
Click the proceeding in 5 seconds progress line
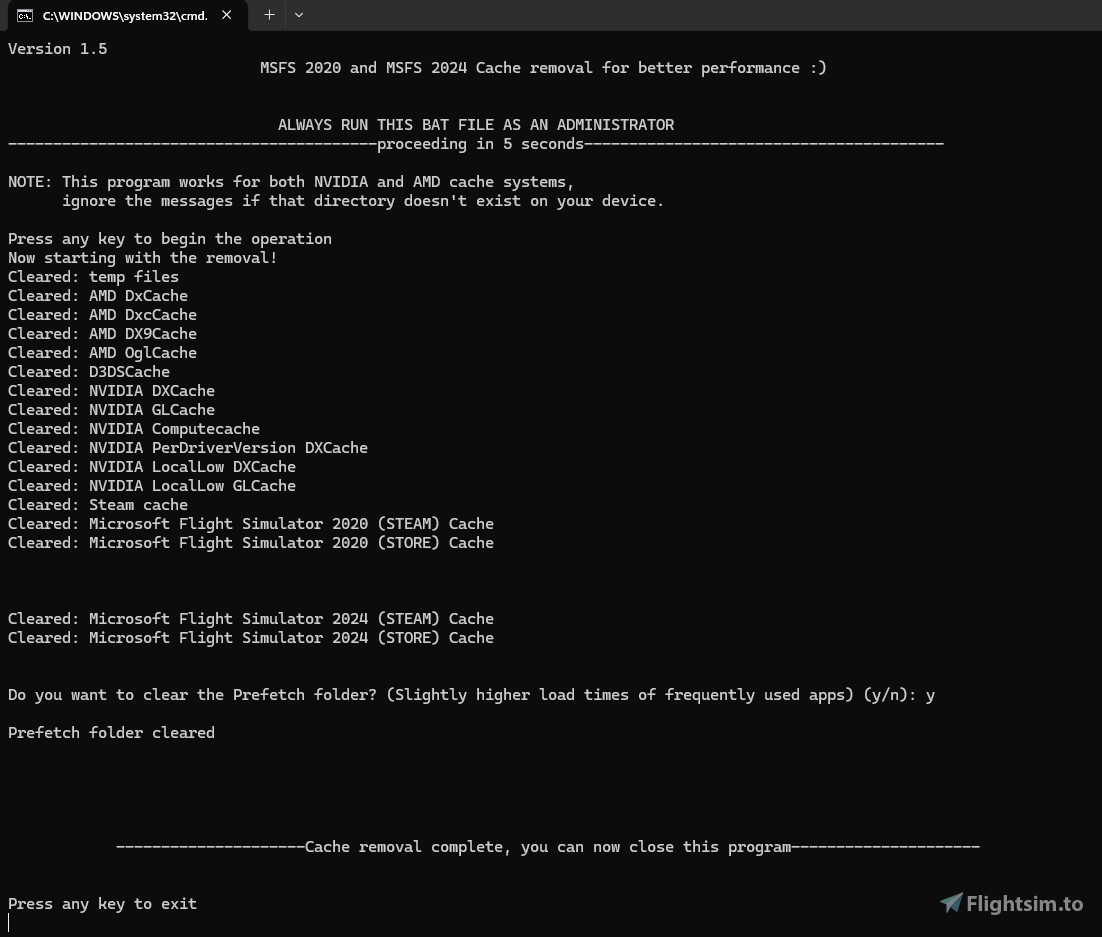click(476, 143)
